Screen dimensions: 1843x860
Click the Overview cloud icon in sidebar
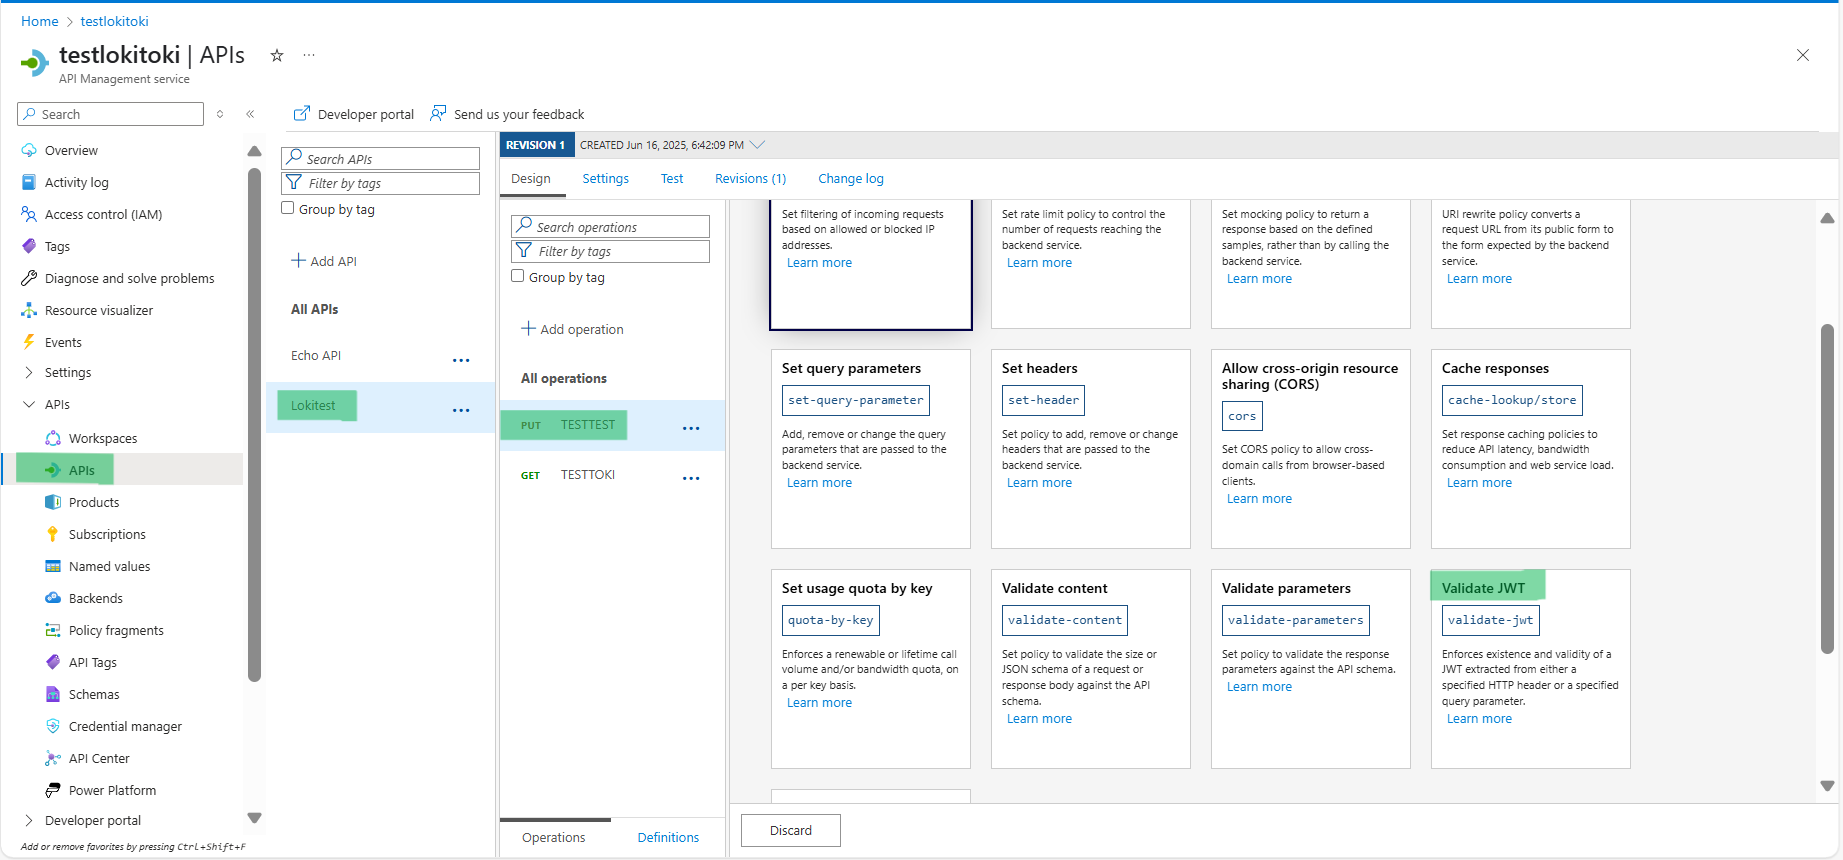click(29, 151)
